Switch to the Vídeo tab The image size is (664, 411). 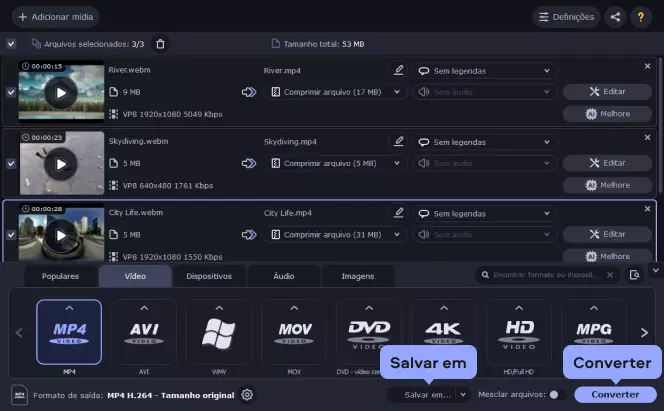135,276
